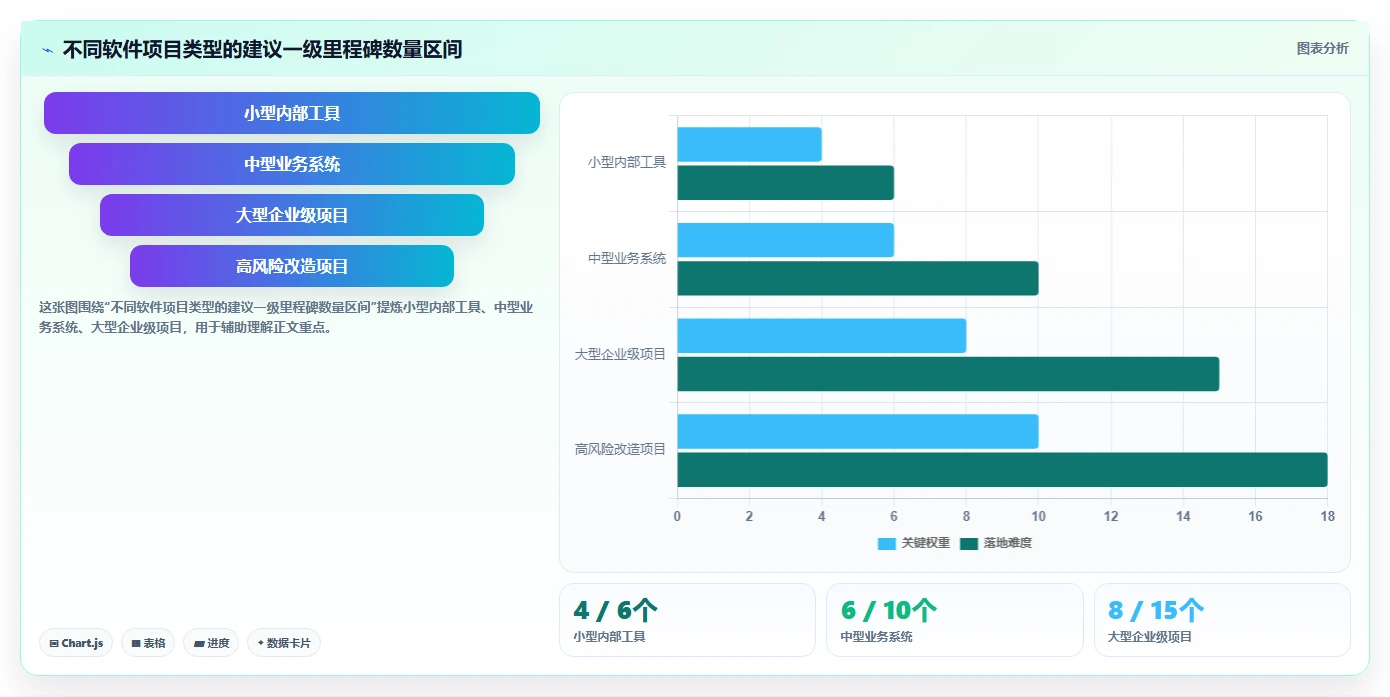
Task: Click the blue 关键权重 bar for 大型企业级项目
Action: [821, 336]
